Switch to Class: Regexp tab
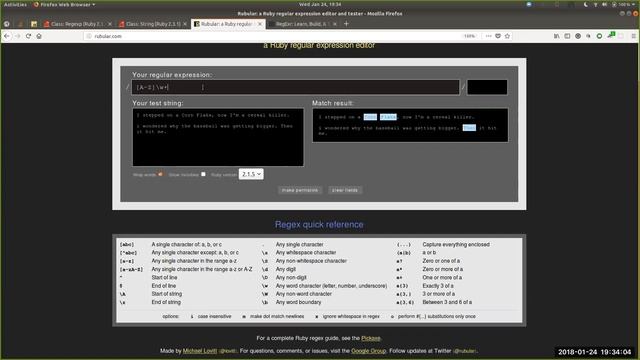Image resolution: width=640 pixels, height=360 pixels. coord(78,24)
